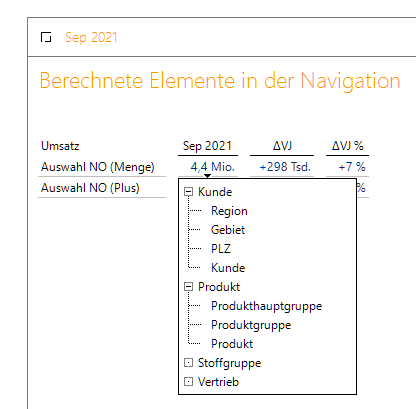This screenshot has width=416, height=409.
Task: Choose PLZ under Kunde dimension
Action: click(x=221, y=249)
